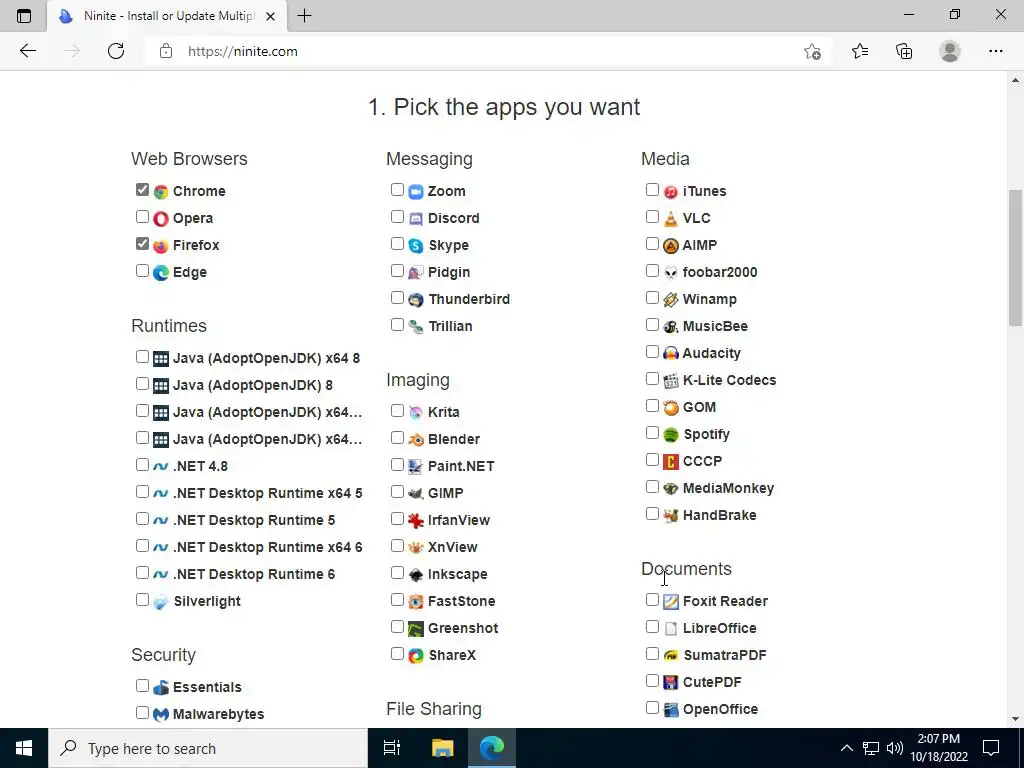This screenshot has height=768, width=1024.
Task: Open the browser profile menu
Action: (x=950, y=51)
